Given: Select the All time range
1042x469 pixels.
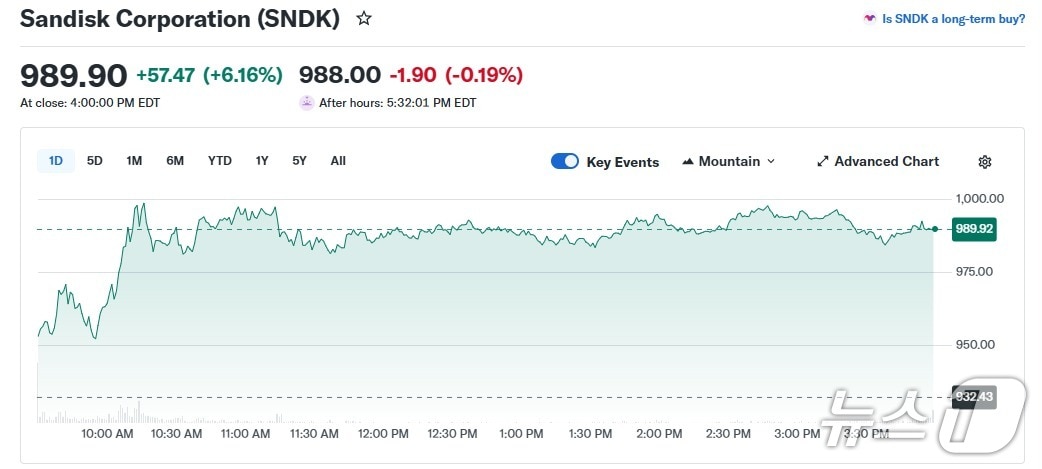Looking at the screenshot, I should click(338, 161).
